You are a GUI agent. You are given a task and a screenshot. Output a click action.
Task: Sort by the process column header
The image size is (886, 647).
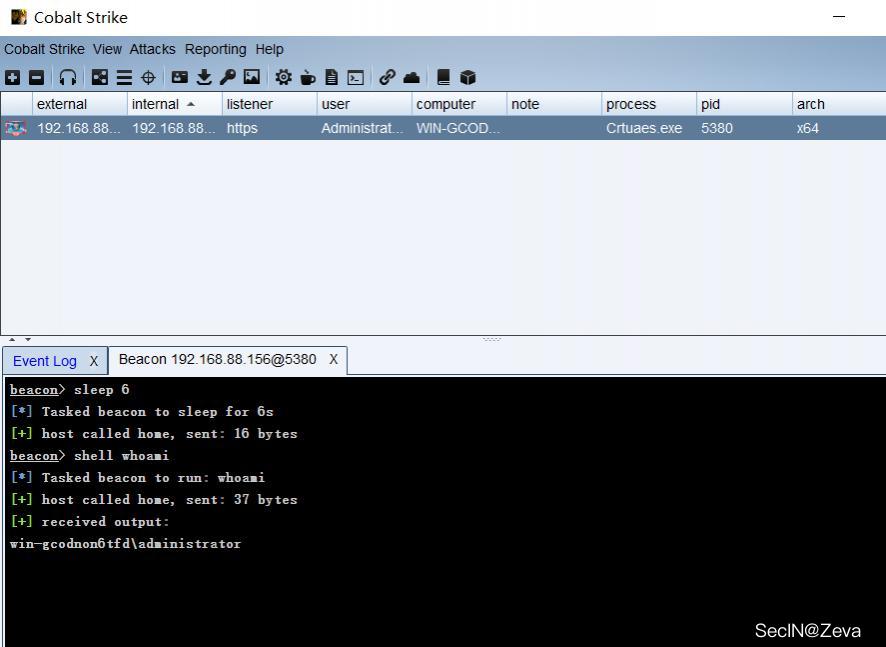(x=649, y=104)
